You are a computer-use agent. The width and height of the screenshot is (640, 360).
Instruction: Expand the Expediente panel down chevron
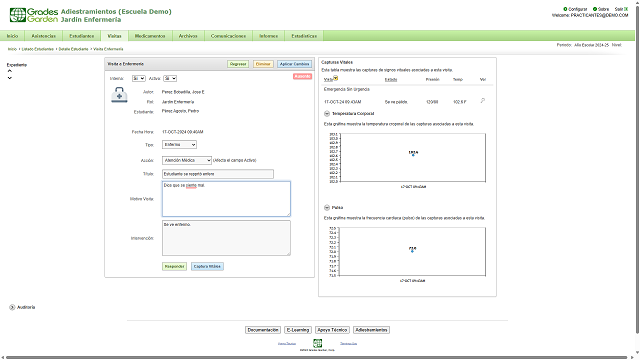pos(9,78)
